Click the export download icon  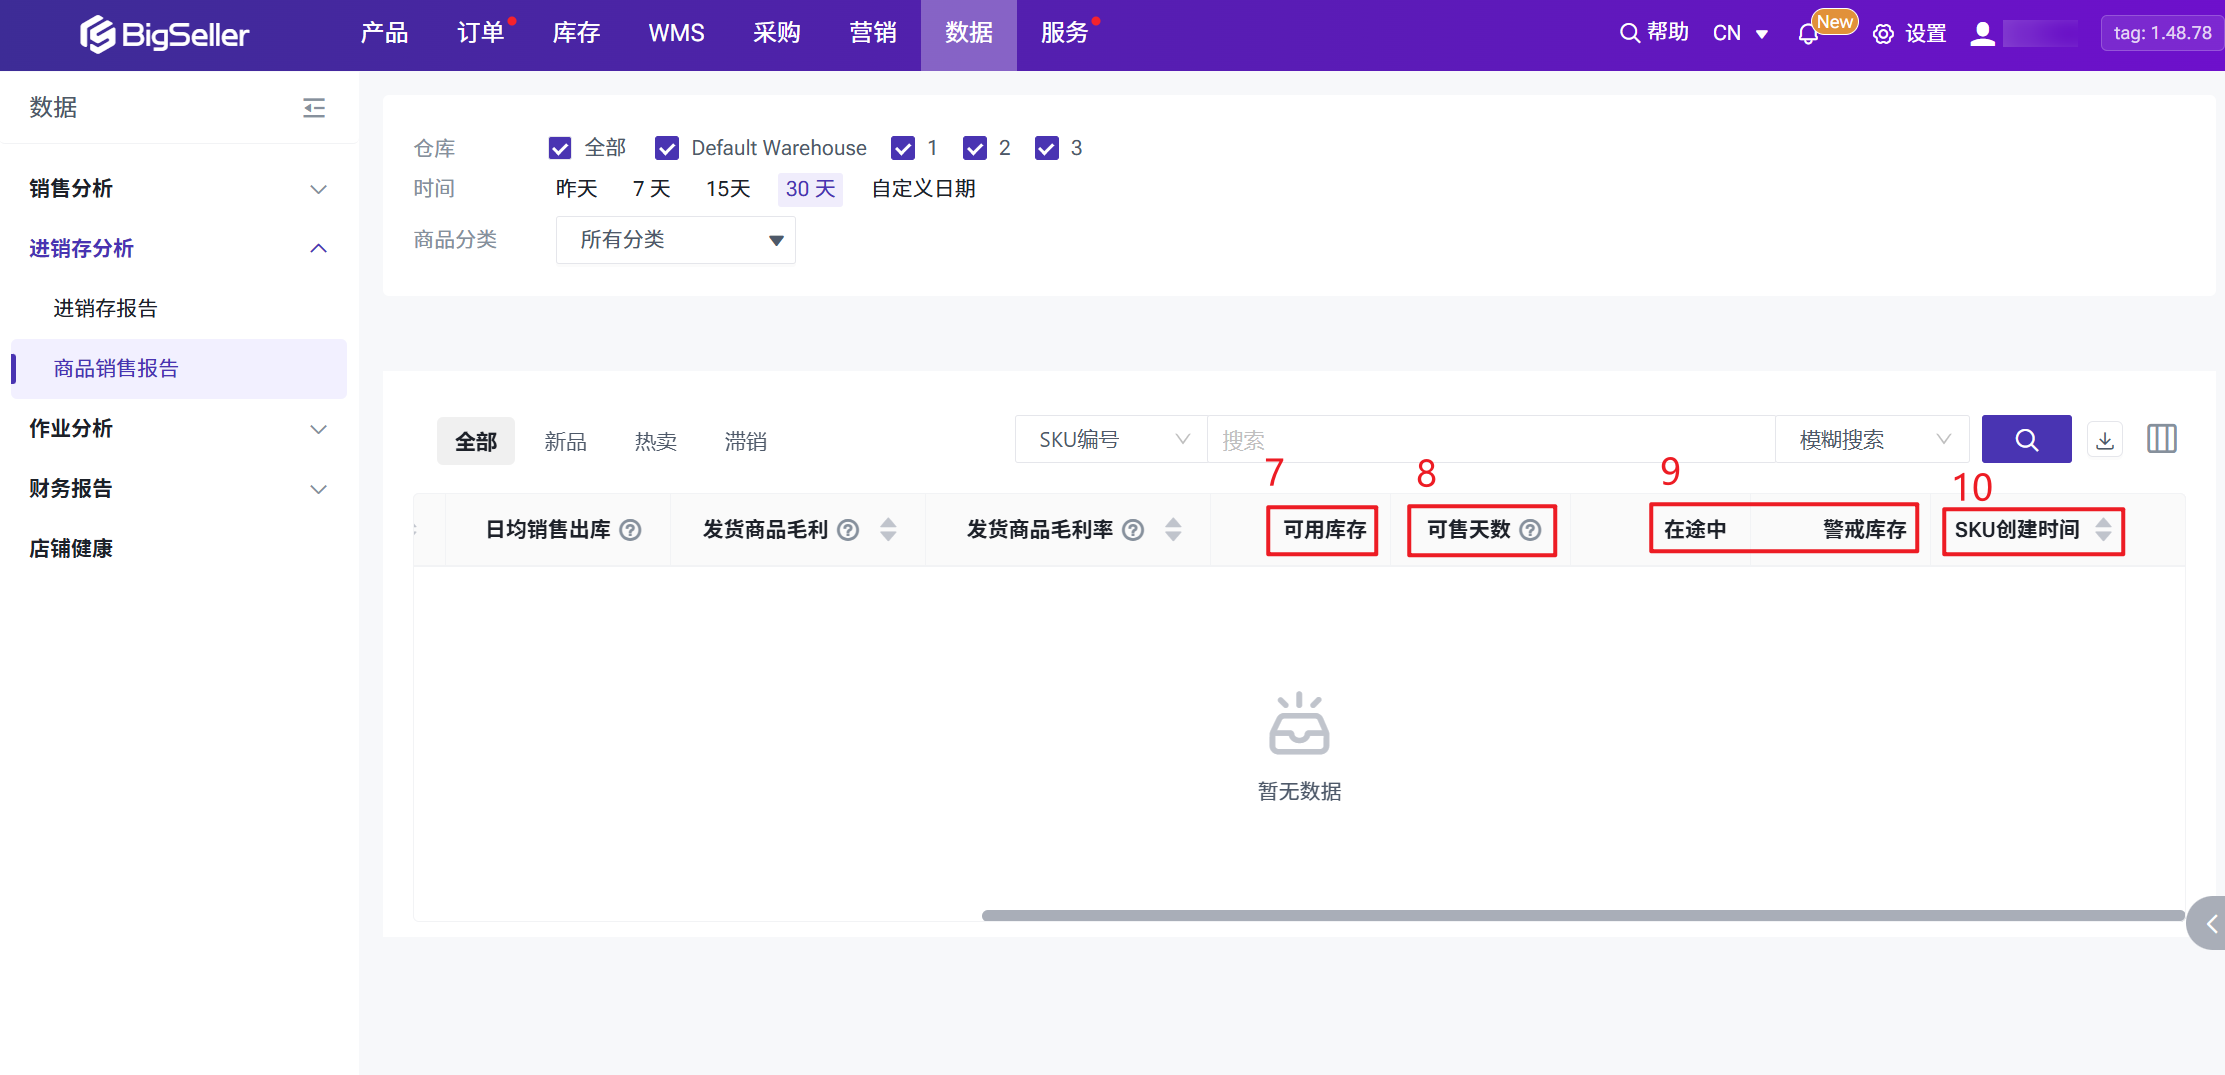pos(2105,440)
